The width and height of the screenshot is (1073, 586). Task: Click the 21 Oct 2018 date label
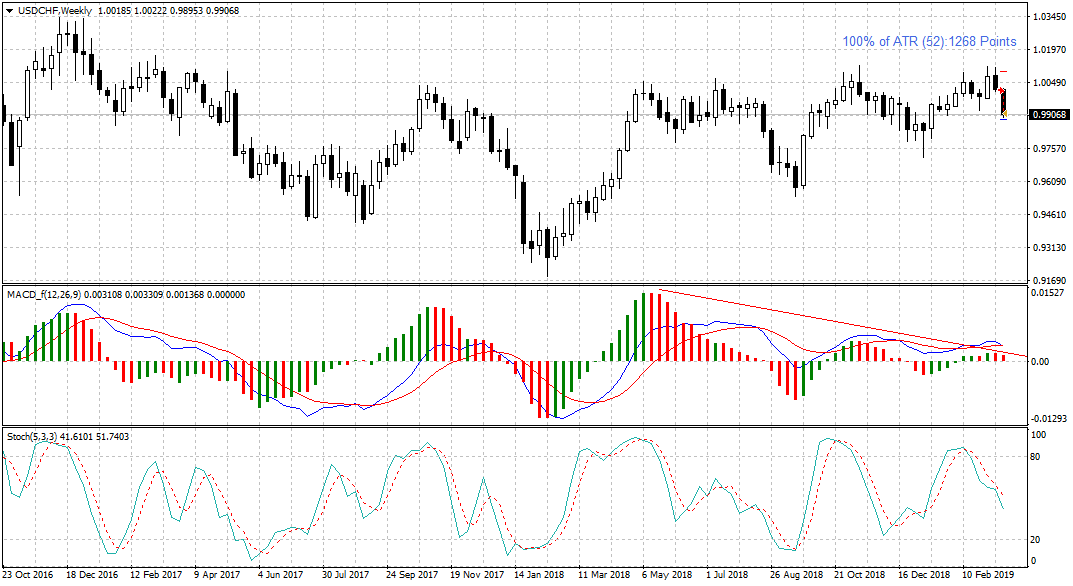860,574
